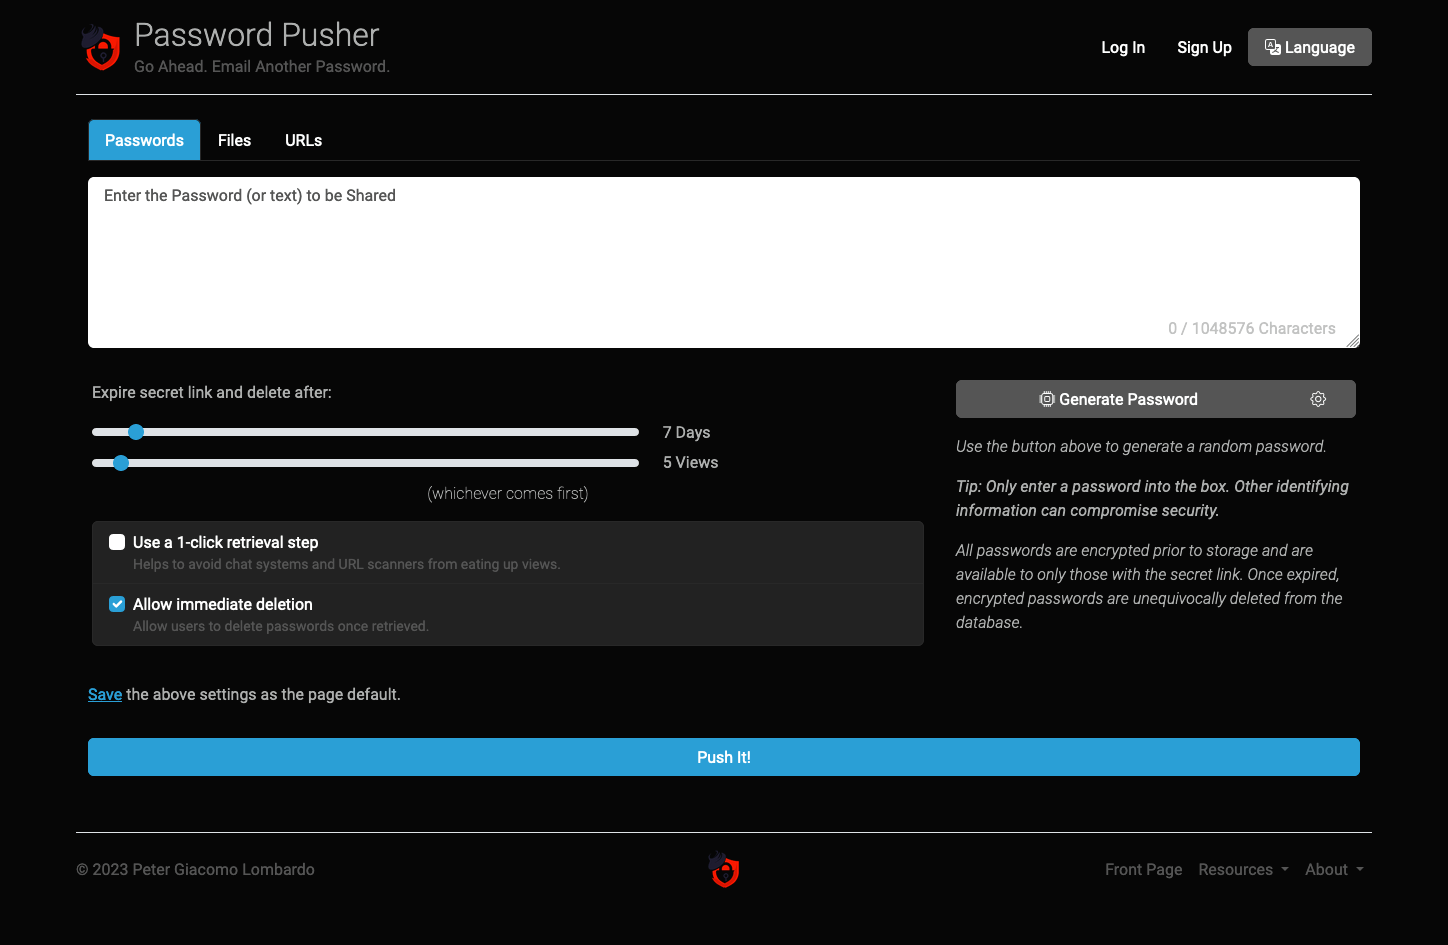The width and height of the screenshot is (1448, 945).
Task: Click the '7 Days' value label
Action: coord(686,432)
